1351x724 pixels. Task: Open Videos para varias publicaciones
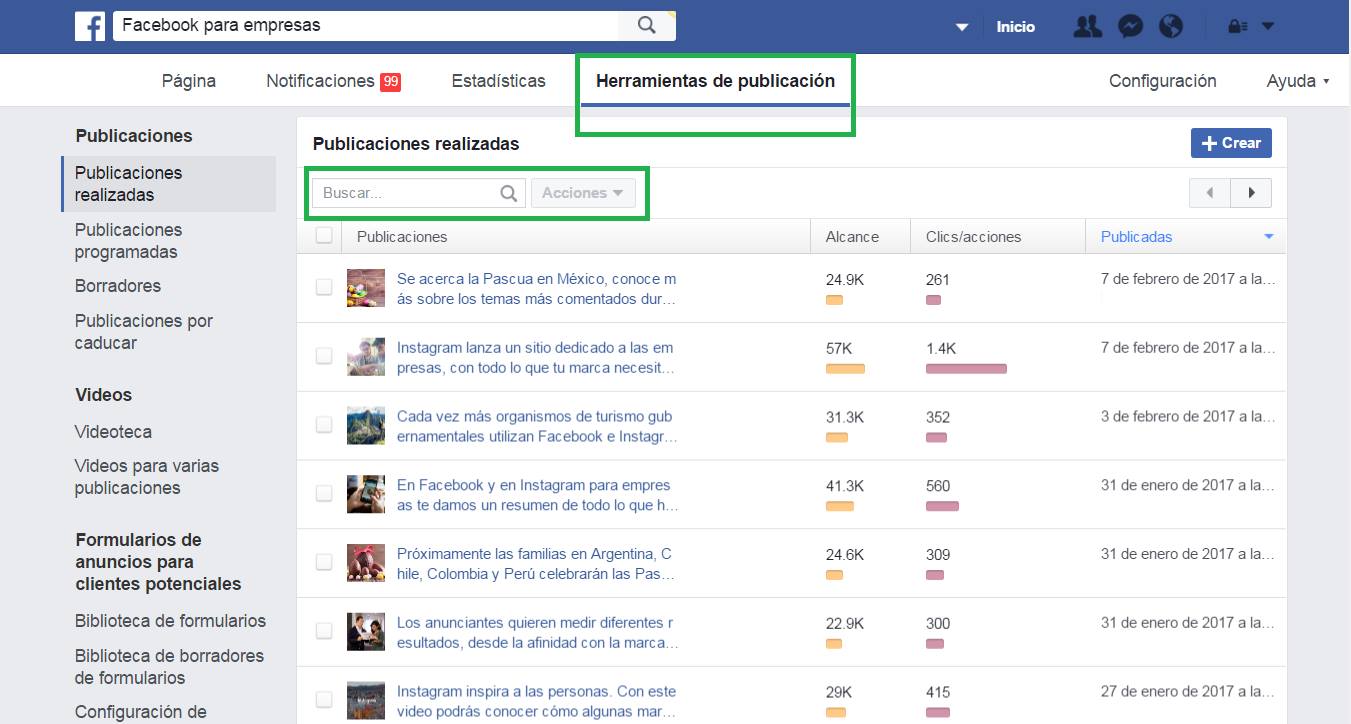coord(147,477)
